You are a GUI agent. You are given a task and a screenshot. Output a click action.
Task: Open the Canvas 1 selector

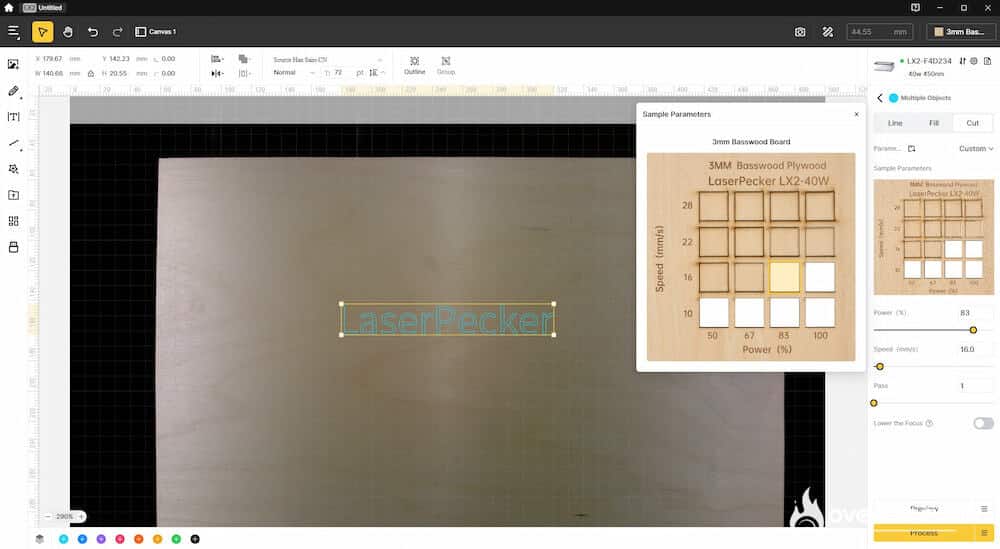[x=156, y=31]
